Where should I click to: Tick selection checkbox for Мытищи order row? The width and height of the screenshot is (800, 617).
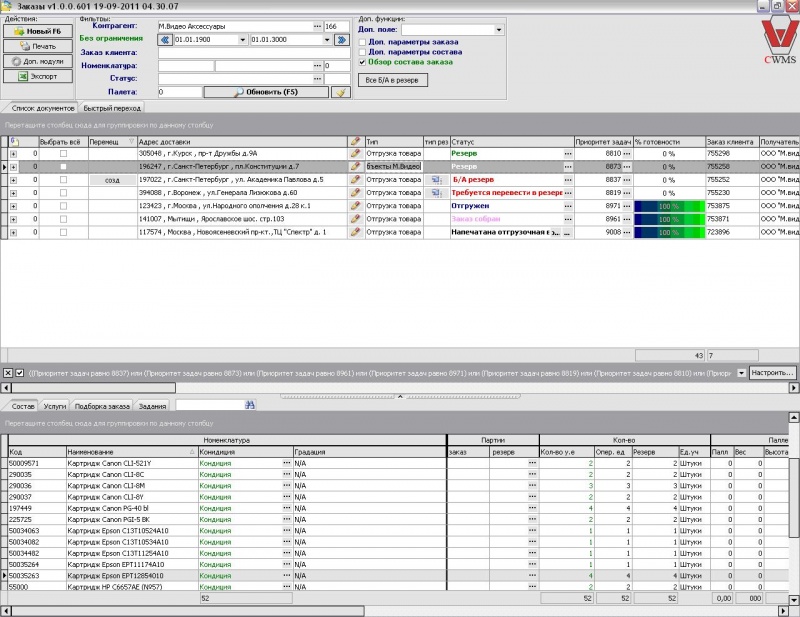(x=63, y=219)
